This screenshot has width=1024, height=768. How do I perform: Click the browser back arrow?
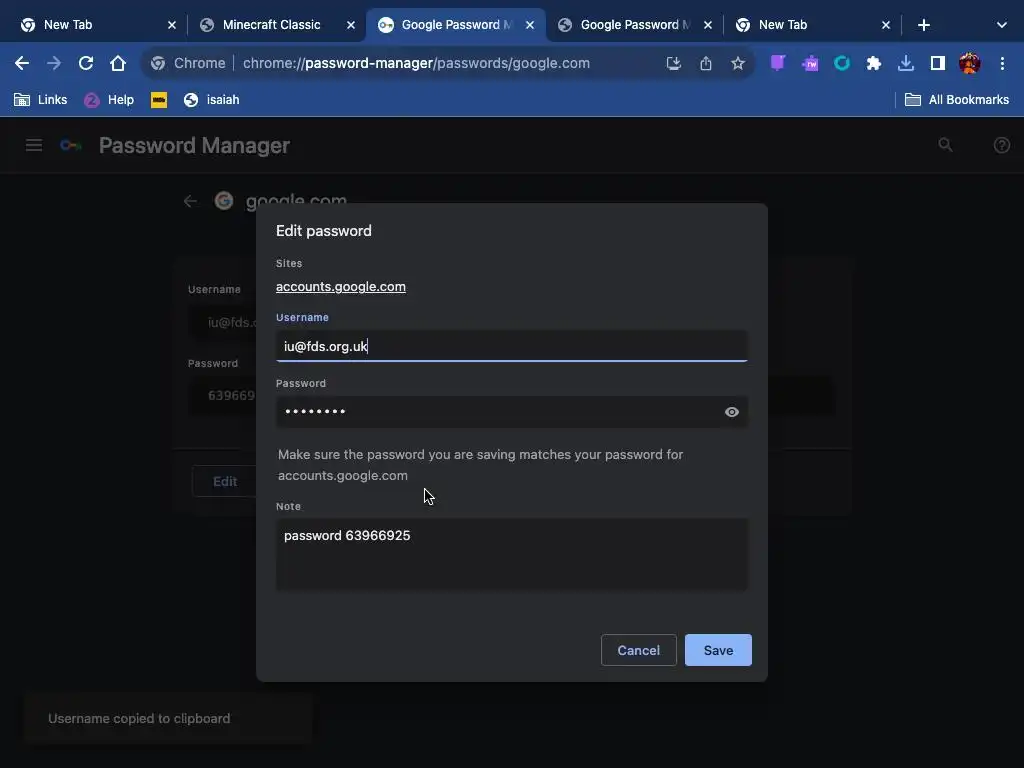coord(22,63)
